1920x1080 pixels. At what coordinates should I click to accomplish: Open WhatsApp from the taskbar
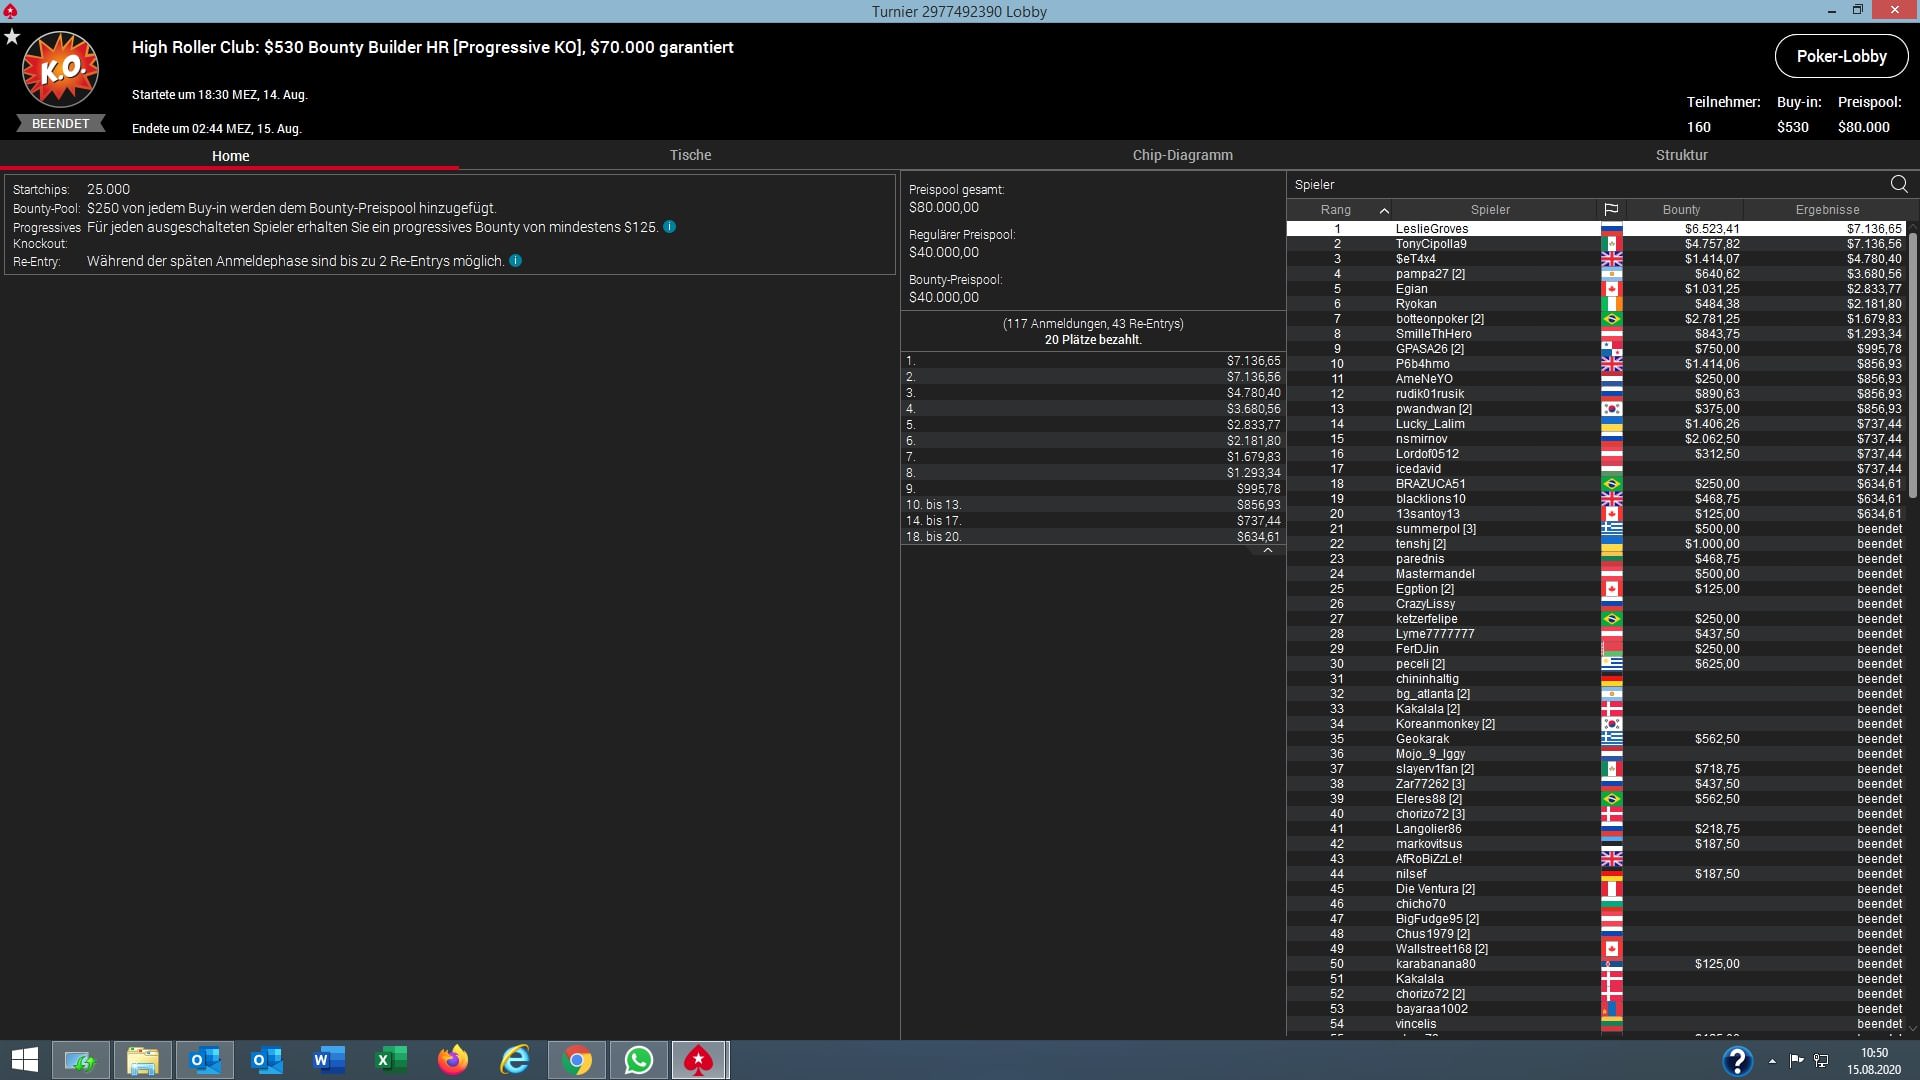point(638,1060)
